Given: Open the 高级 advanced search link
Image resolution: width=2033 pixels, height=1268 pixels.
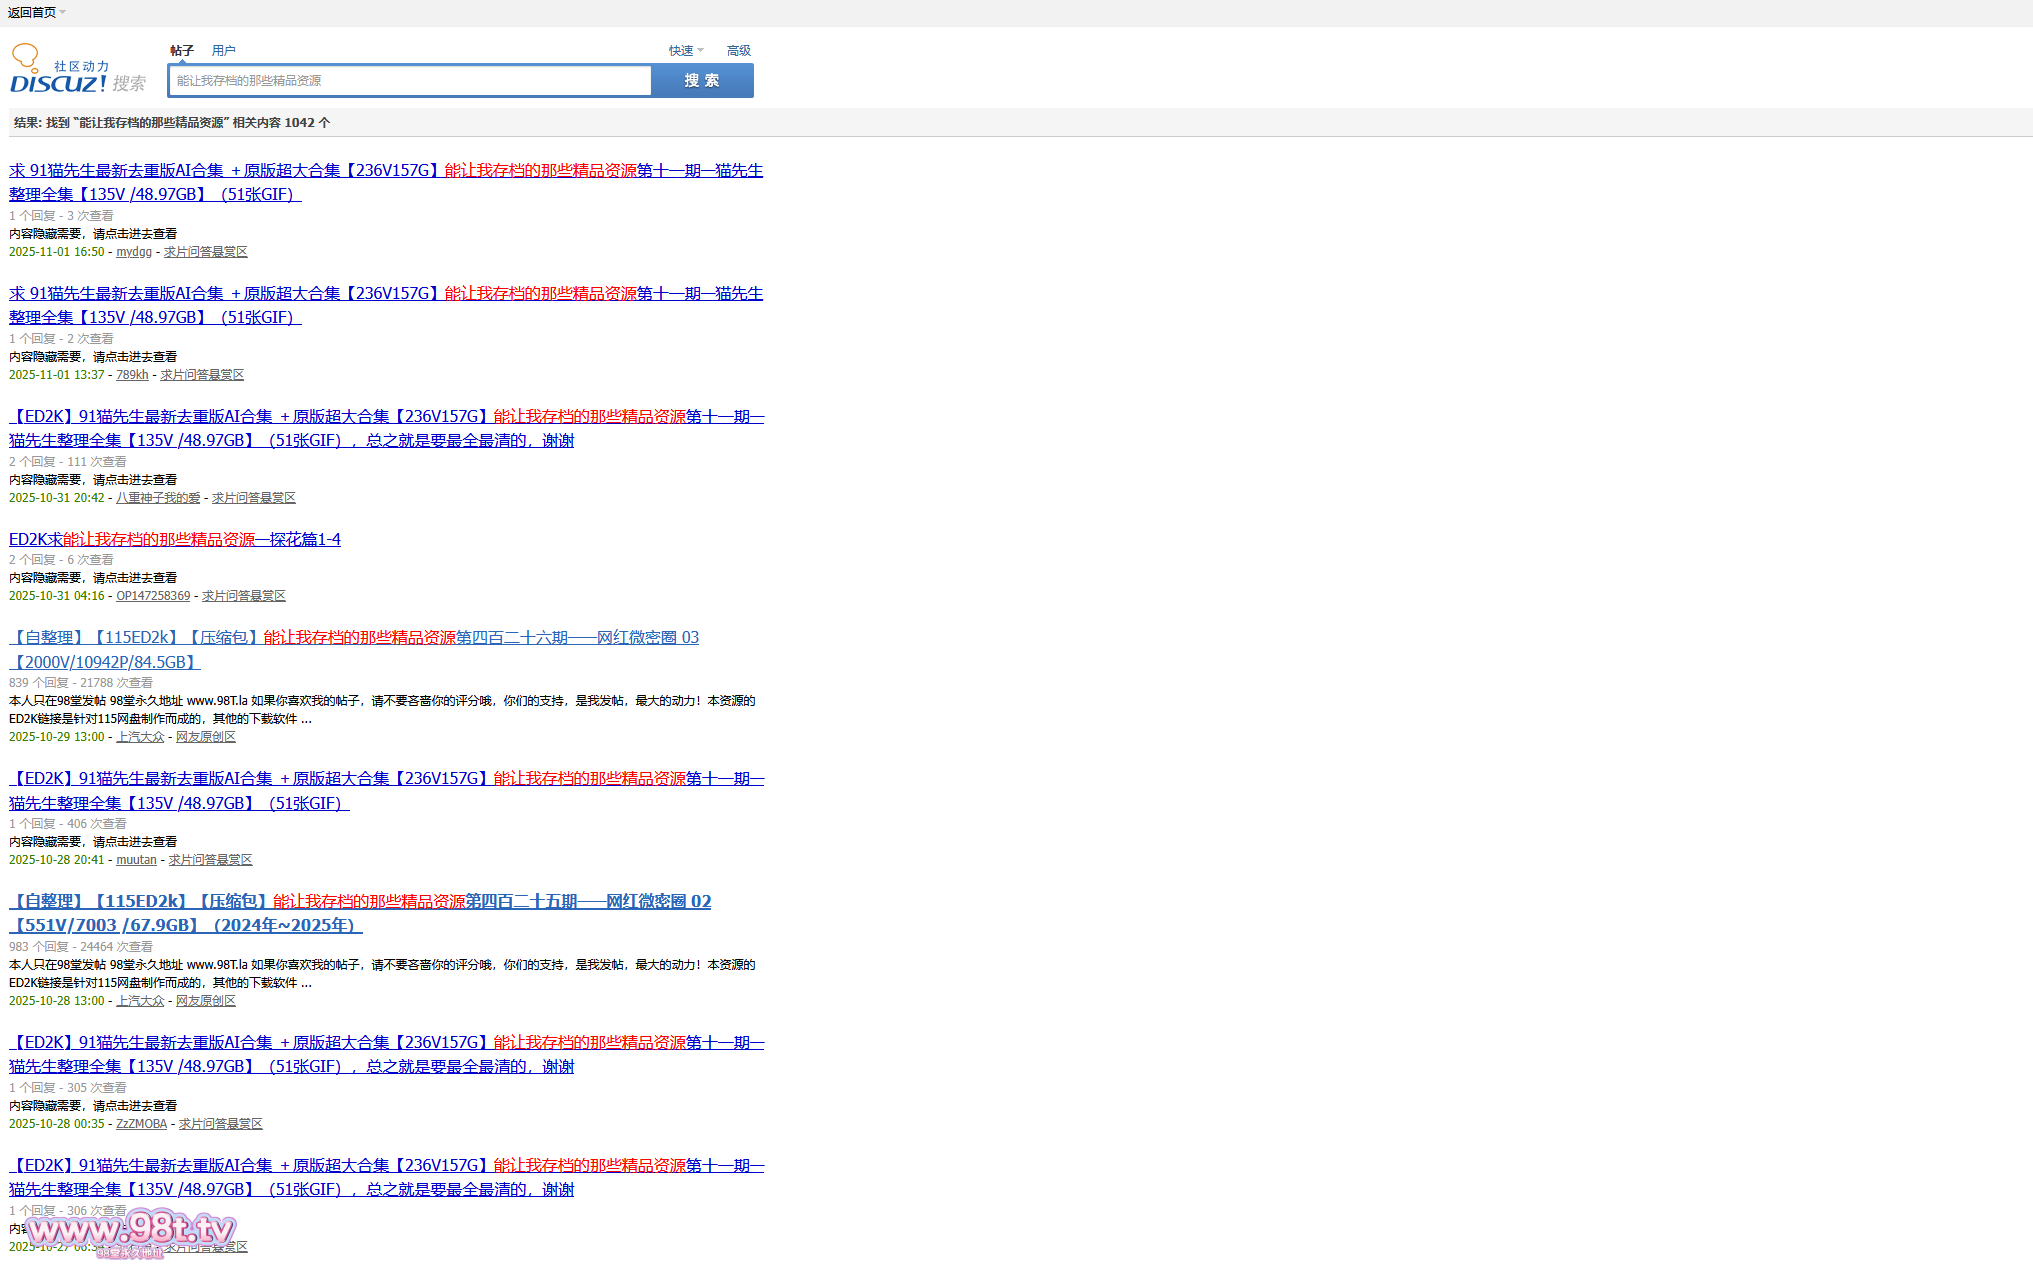Looking at the screenshot, I should [738, 51].
